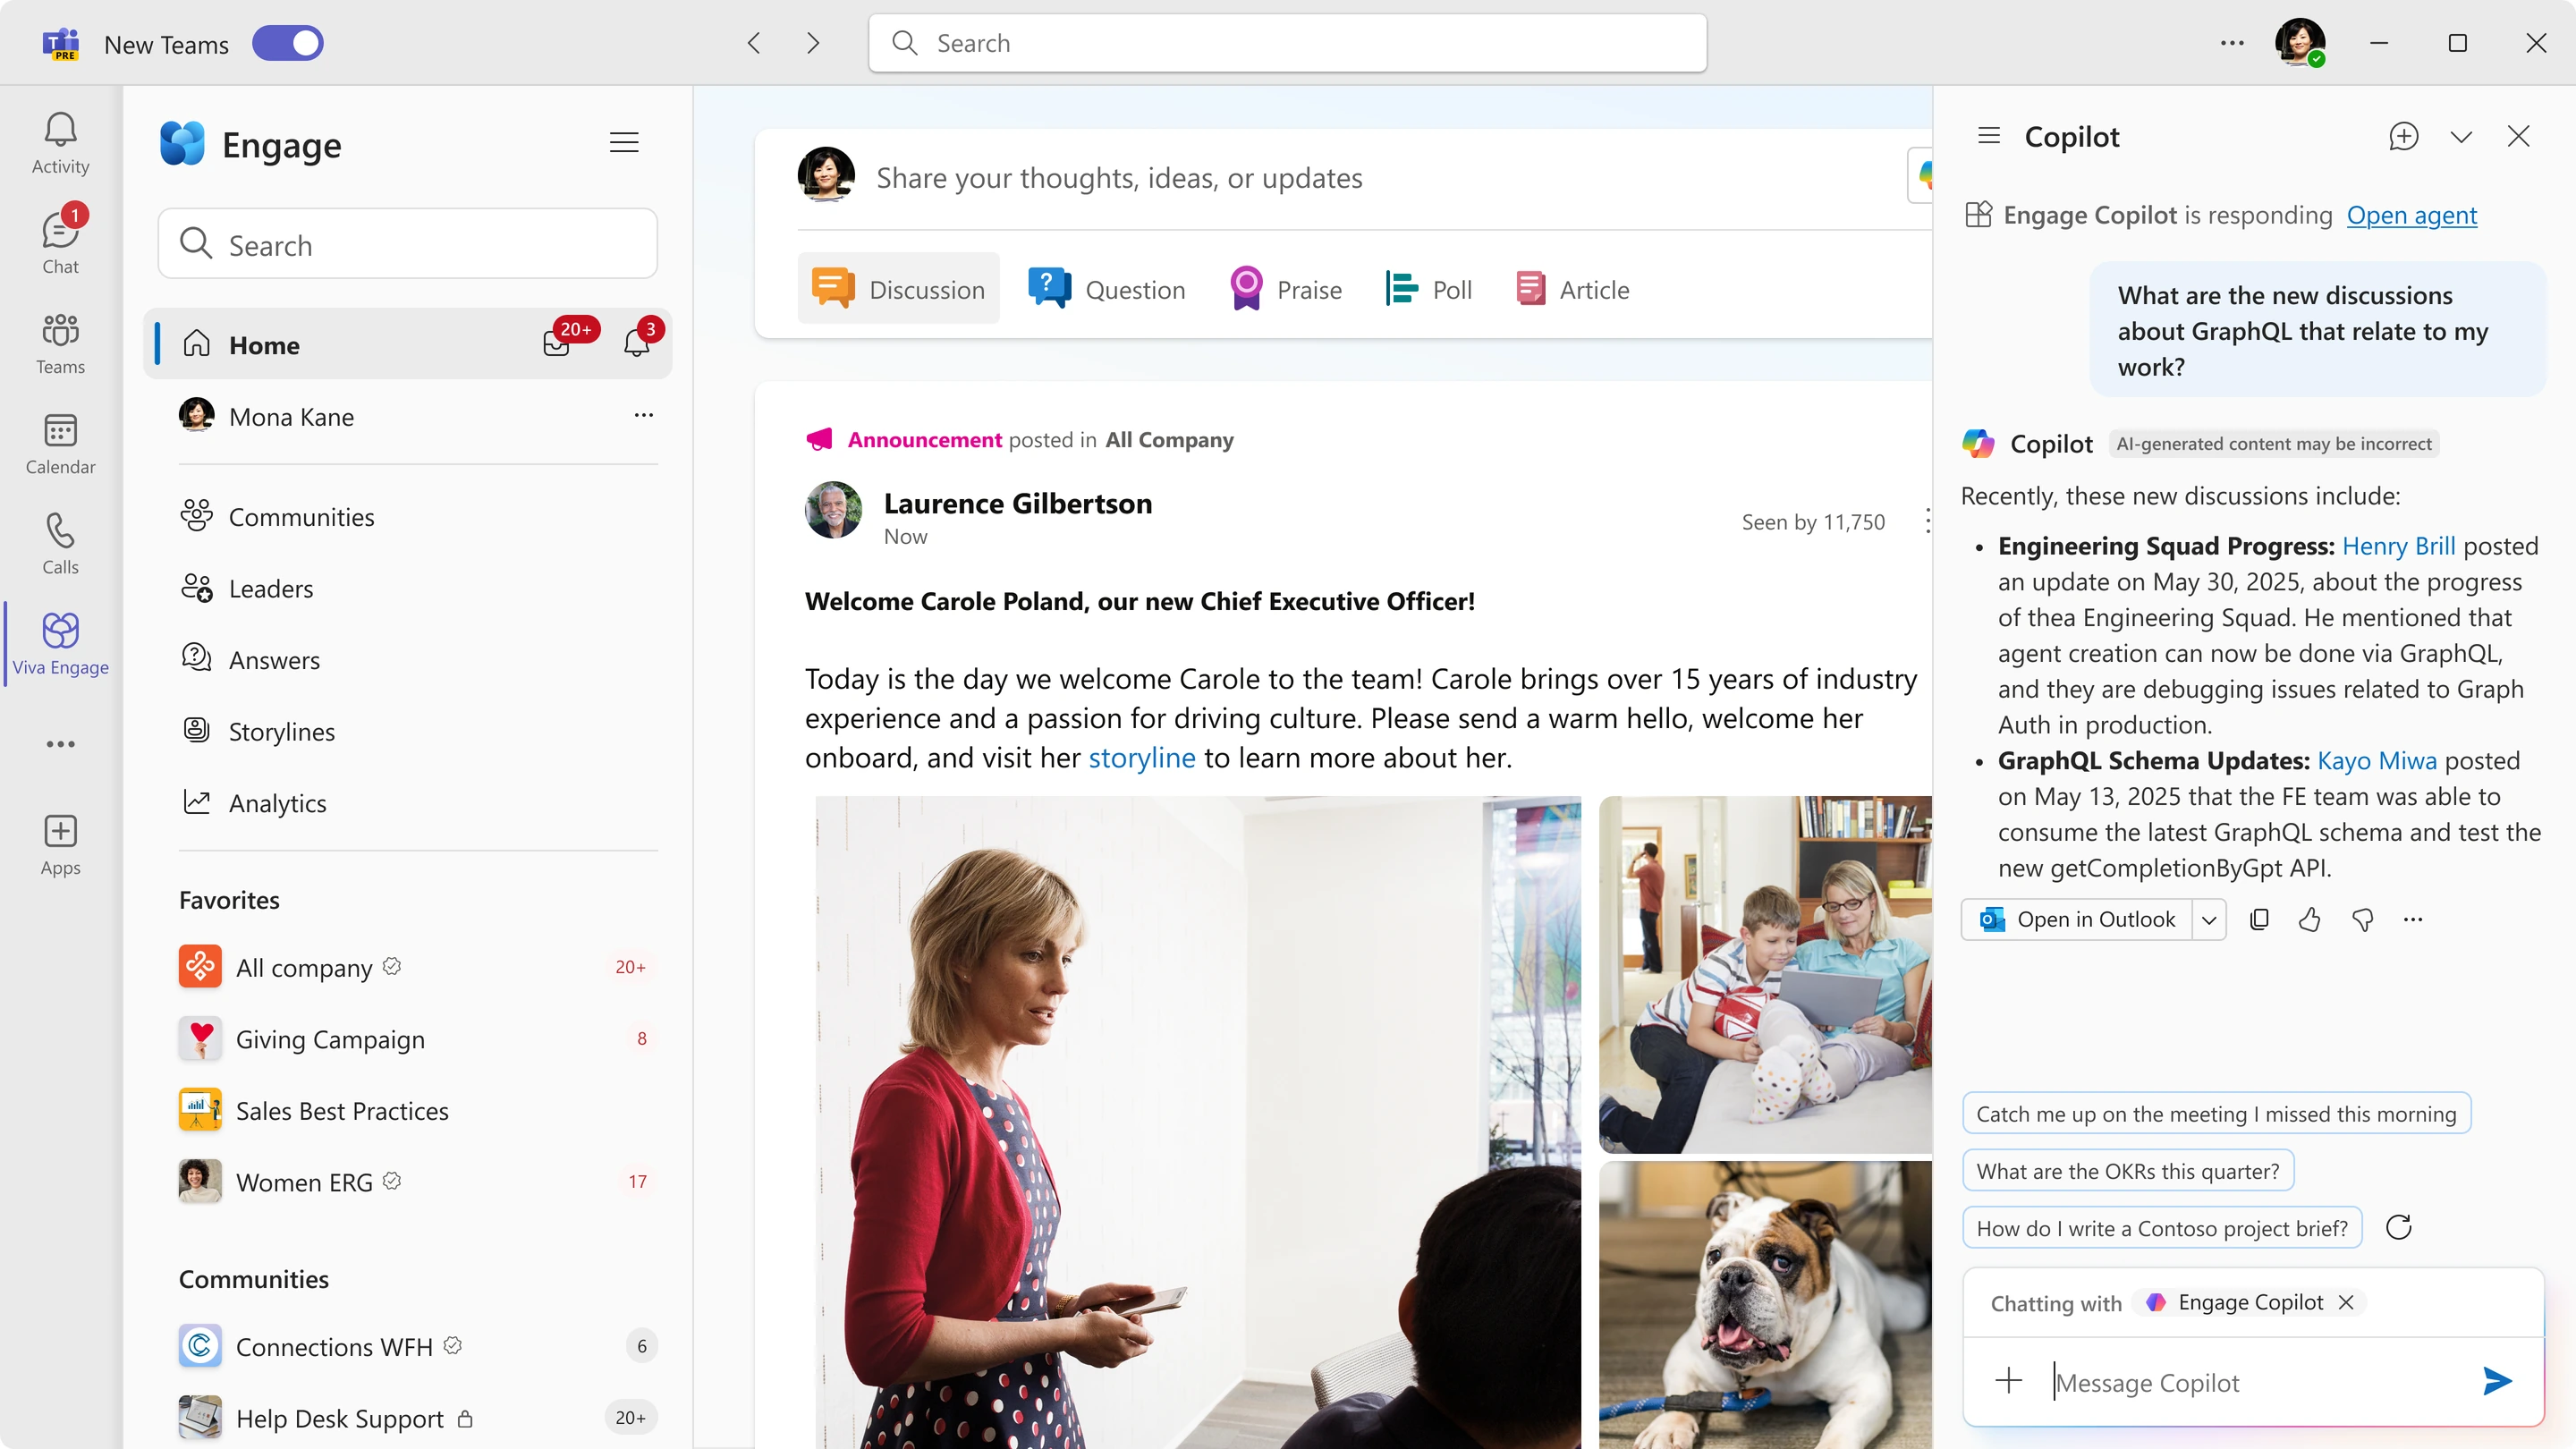
Task: Click Laurence Gilbertson's avatar photo
Action: point(833,510)
